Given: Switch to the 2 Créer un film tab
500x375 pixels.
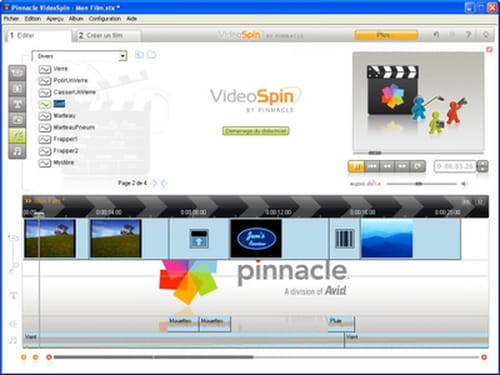Looking at the screenshot, I should coord(109,35).
